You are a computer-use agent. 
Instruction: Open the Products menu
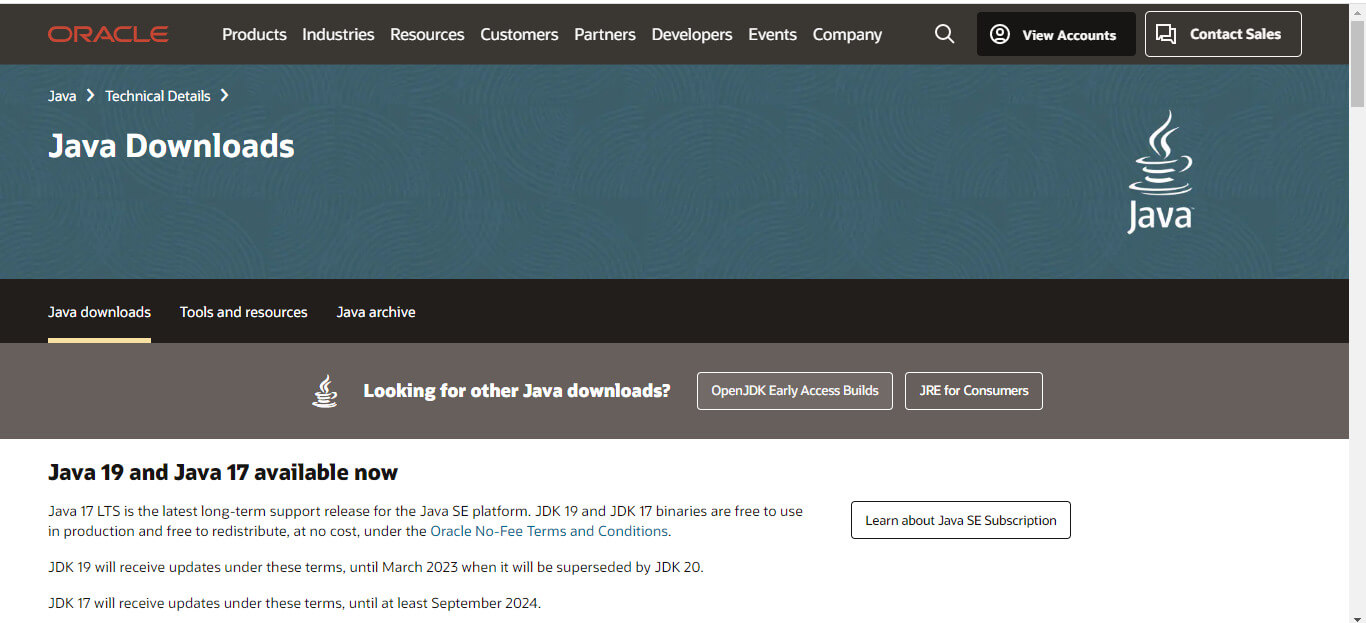254,34
